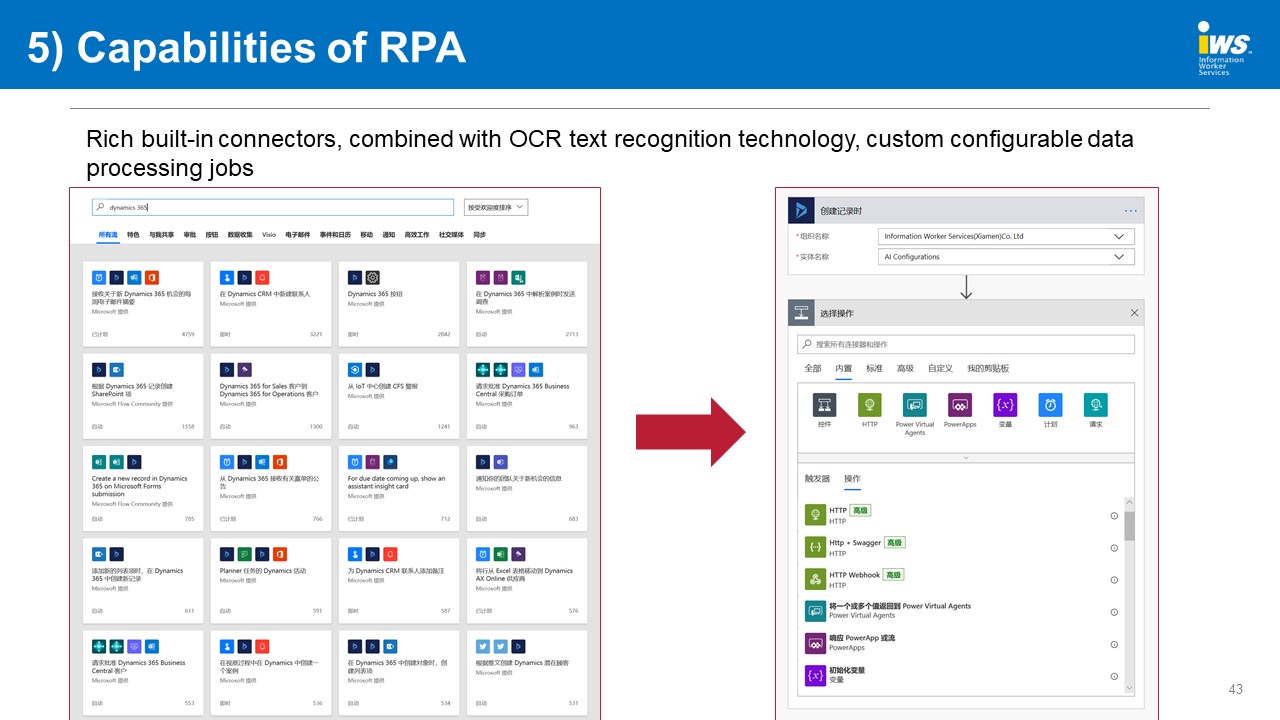Select the 控件 connector icon
Image resolution: width=1280 pixels, height=720 pixels.
click(x=825, y=404)
